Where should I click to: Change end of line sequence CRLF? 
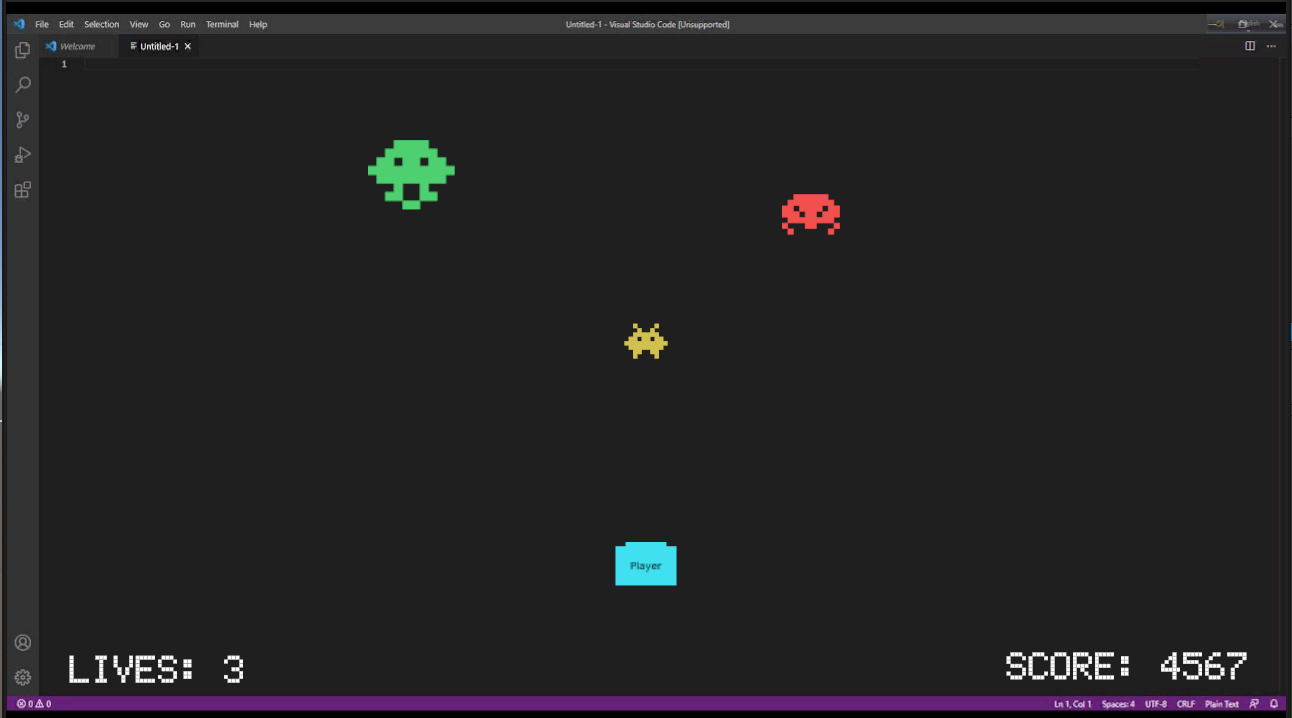(1186, 704)
